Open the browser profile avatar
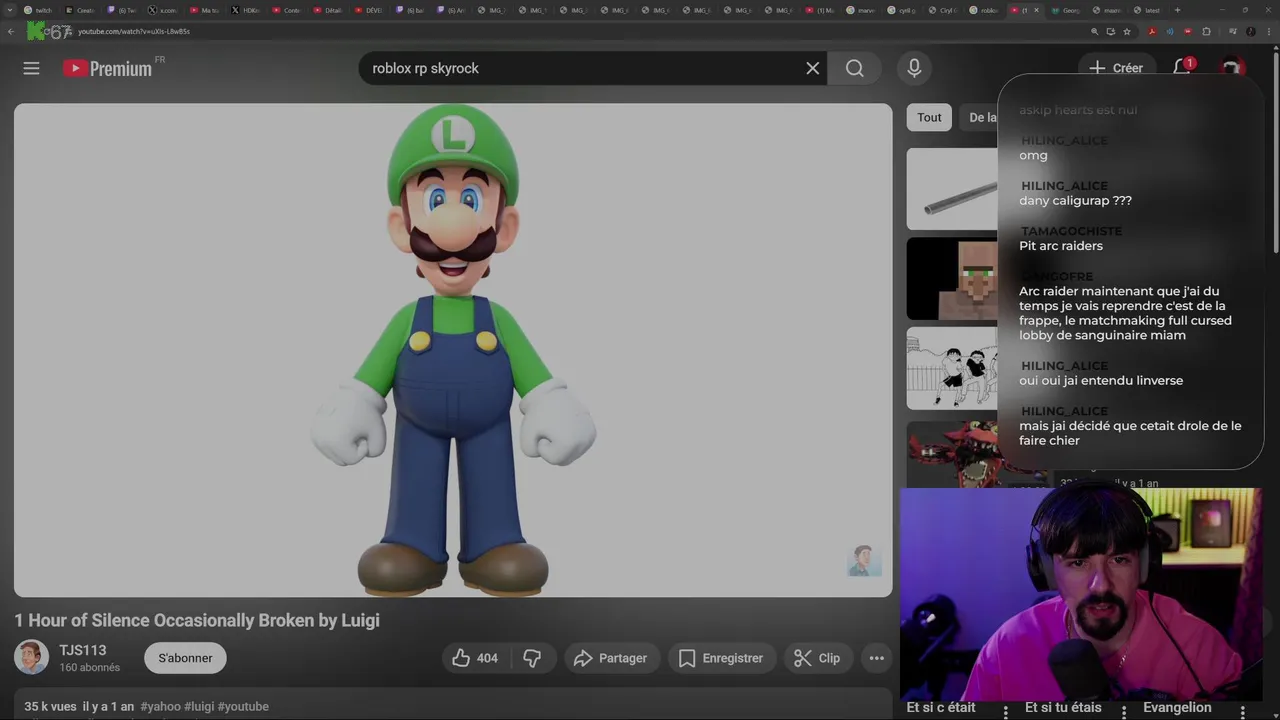Viewport: 1280px width, 720px height. pyautogui.click(x=1251, y=31)
